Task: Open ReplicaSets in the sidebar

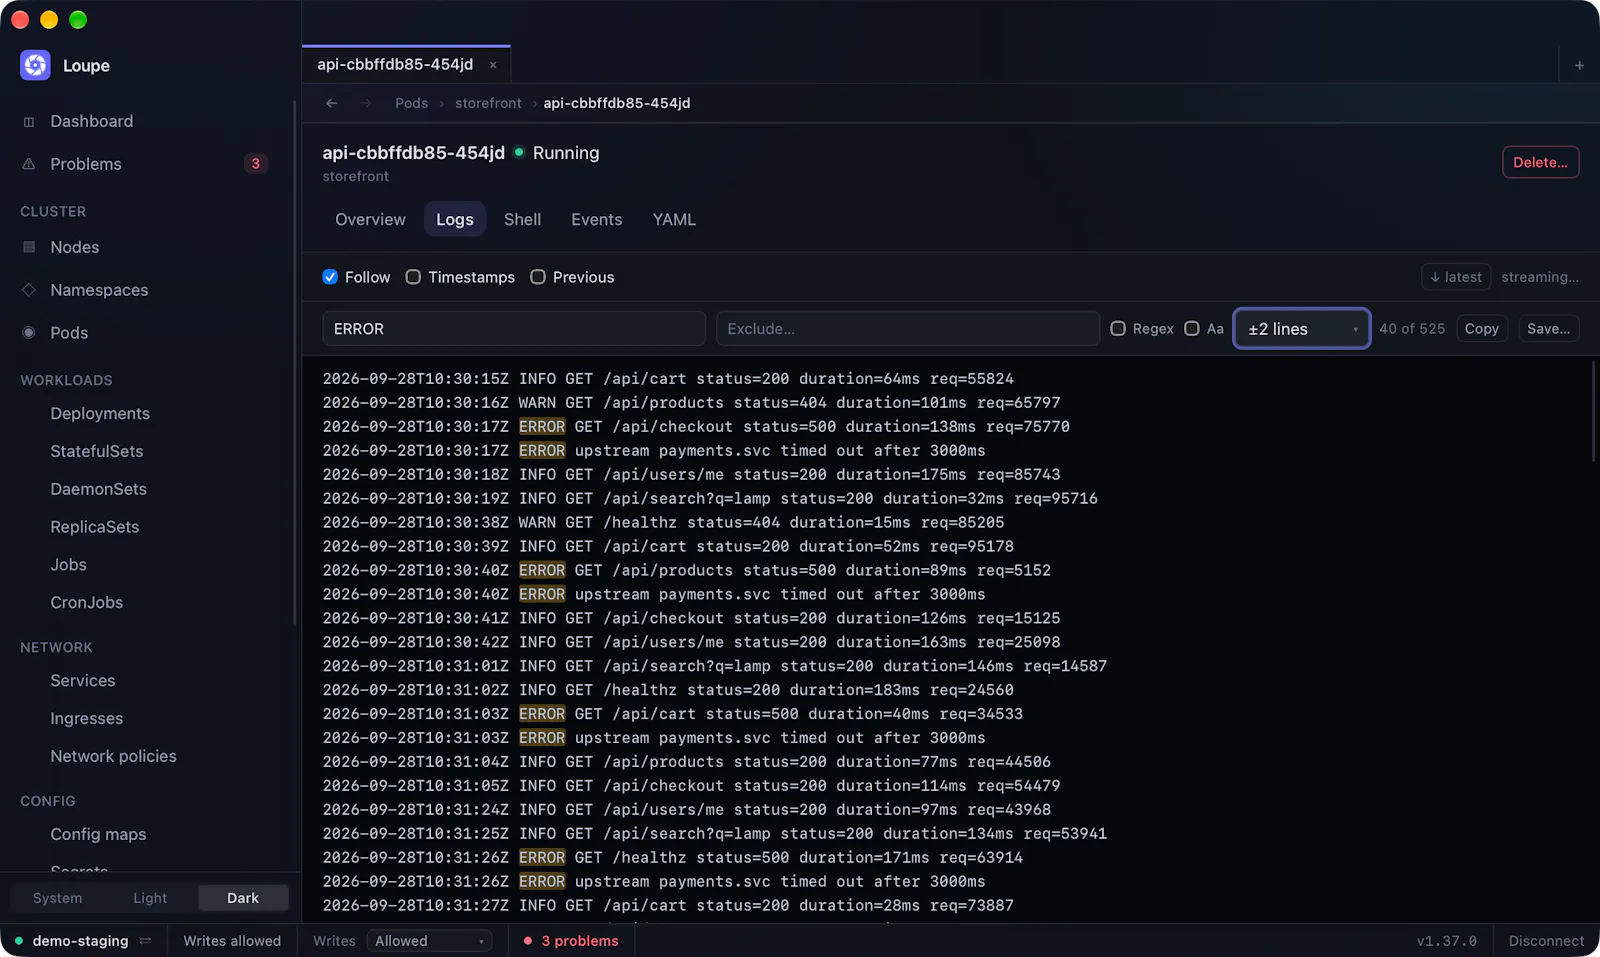Action: tap(95, 527)
